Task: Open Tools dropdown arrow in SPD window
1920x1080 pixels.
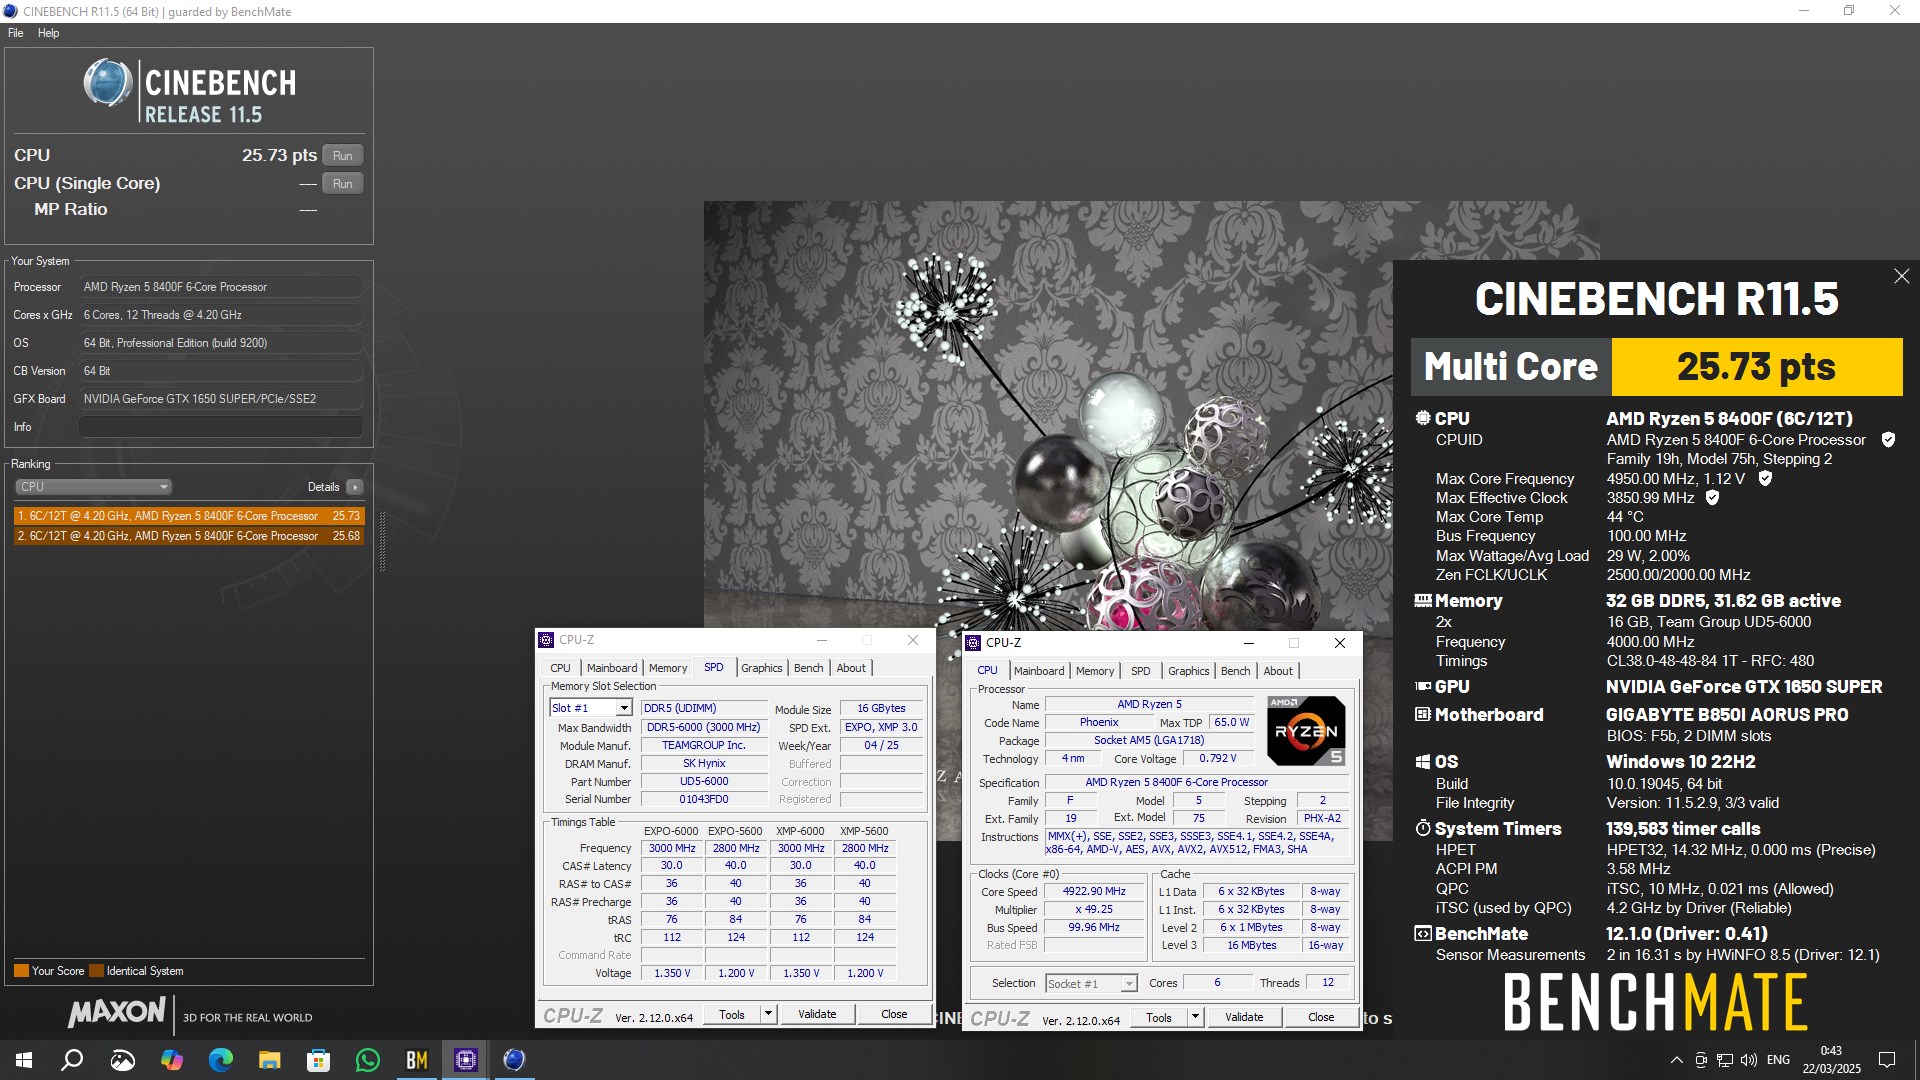Action: [x=768, y=1014]
